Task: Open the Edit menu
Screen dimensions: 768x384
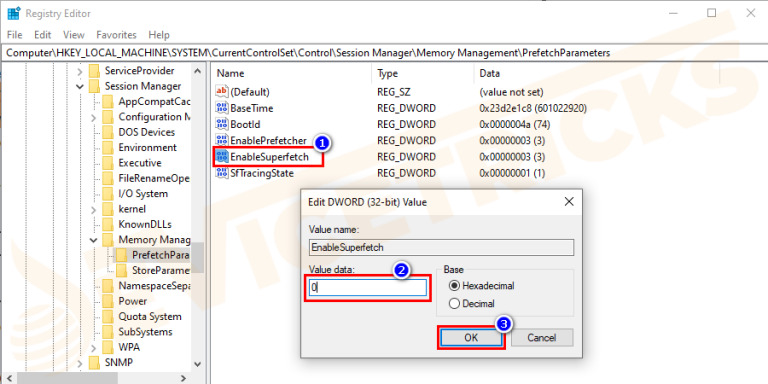Action: [x=43, y=35]
